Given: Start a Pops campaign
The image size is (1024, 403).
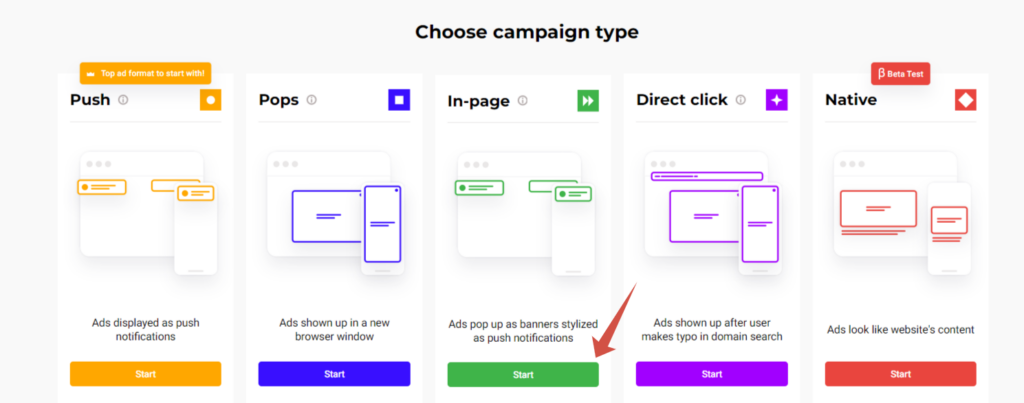Looking at the screenshot, I should [334, 374].
